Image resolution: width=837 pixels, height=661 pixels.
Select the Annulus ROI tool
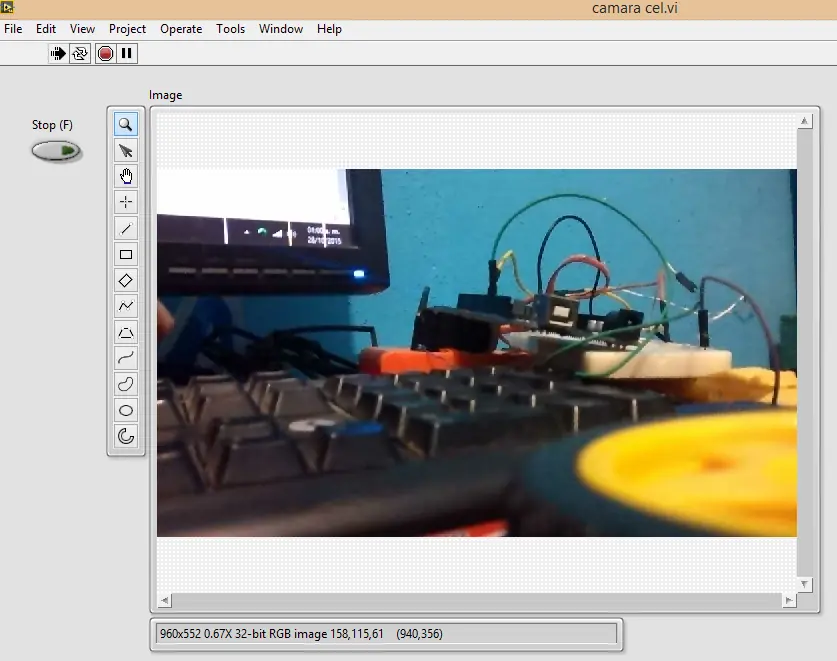126,436
